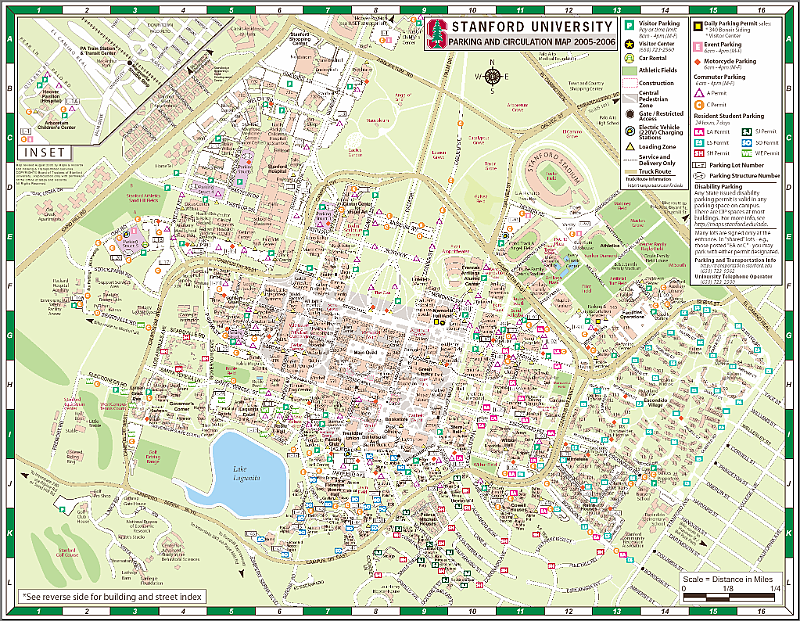Click the Visitor Center star legend icon
The image size is (800, 621).
[x=630, y=44]
